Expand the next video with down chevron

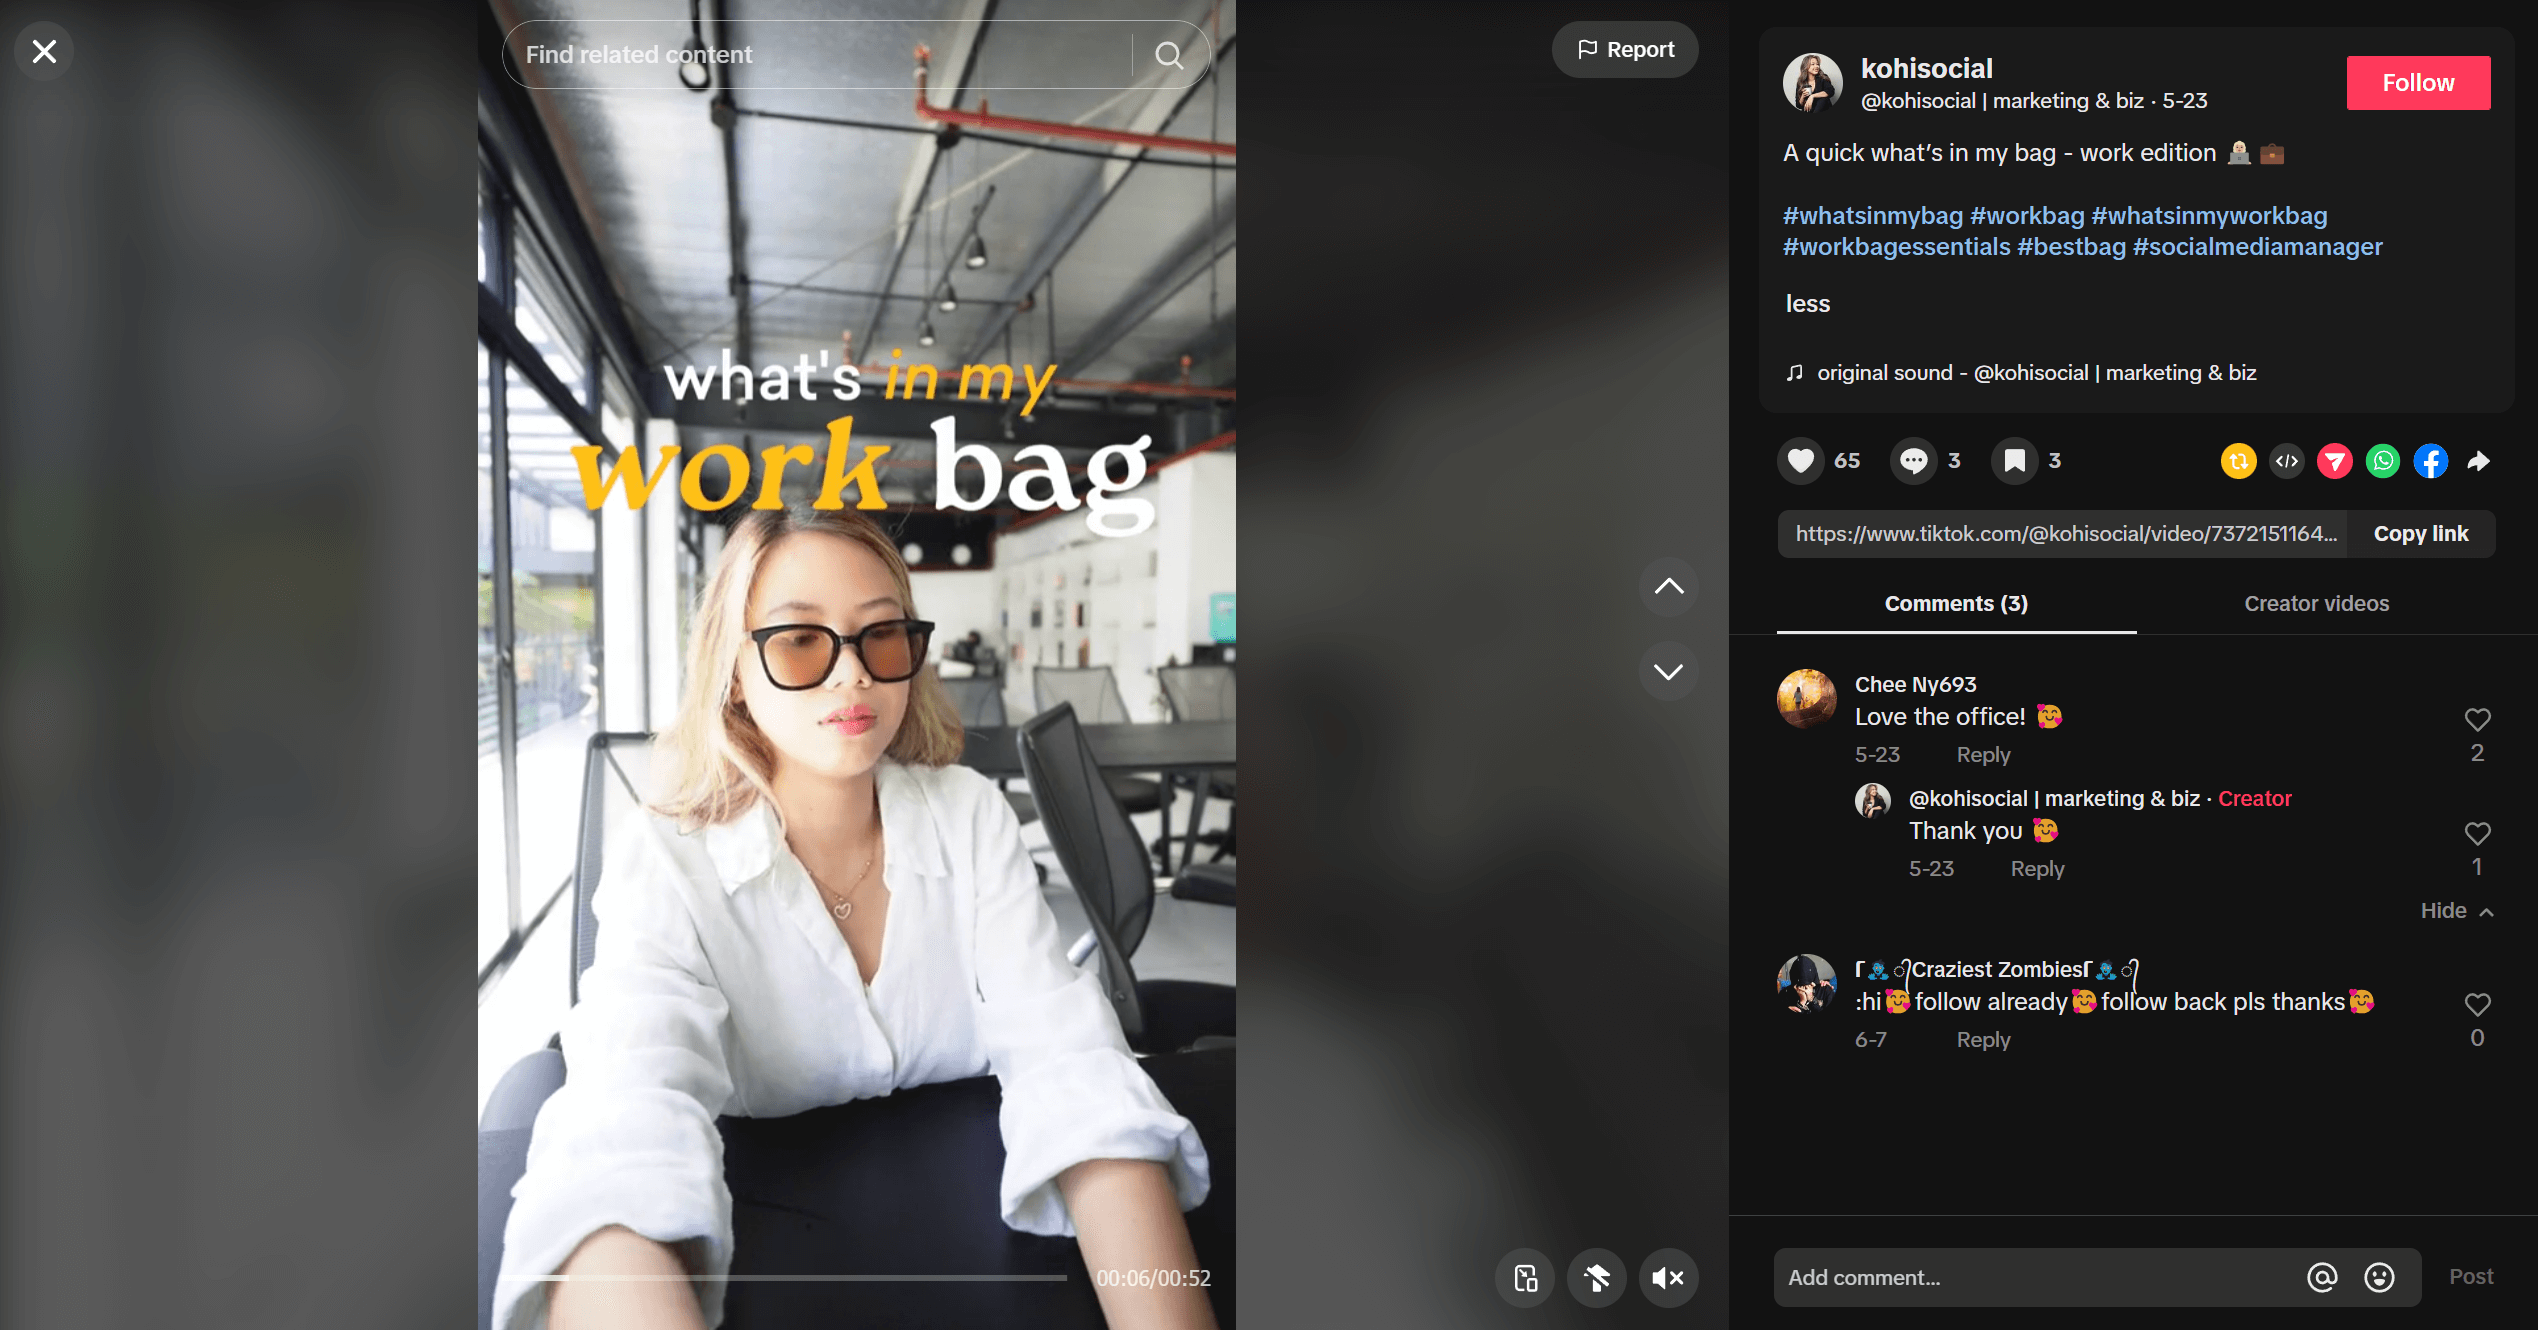[x=1668, y=670]
